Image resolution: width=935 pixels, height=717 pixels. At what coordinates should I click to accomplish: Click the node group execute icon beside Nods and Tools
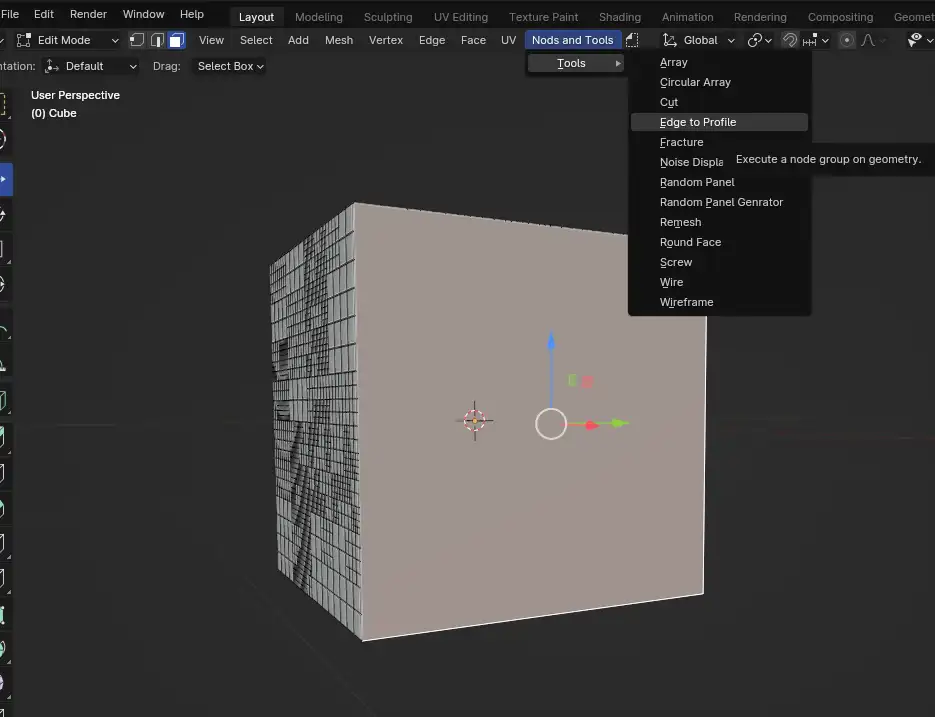[x=632, y=40]
